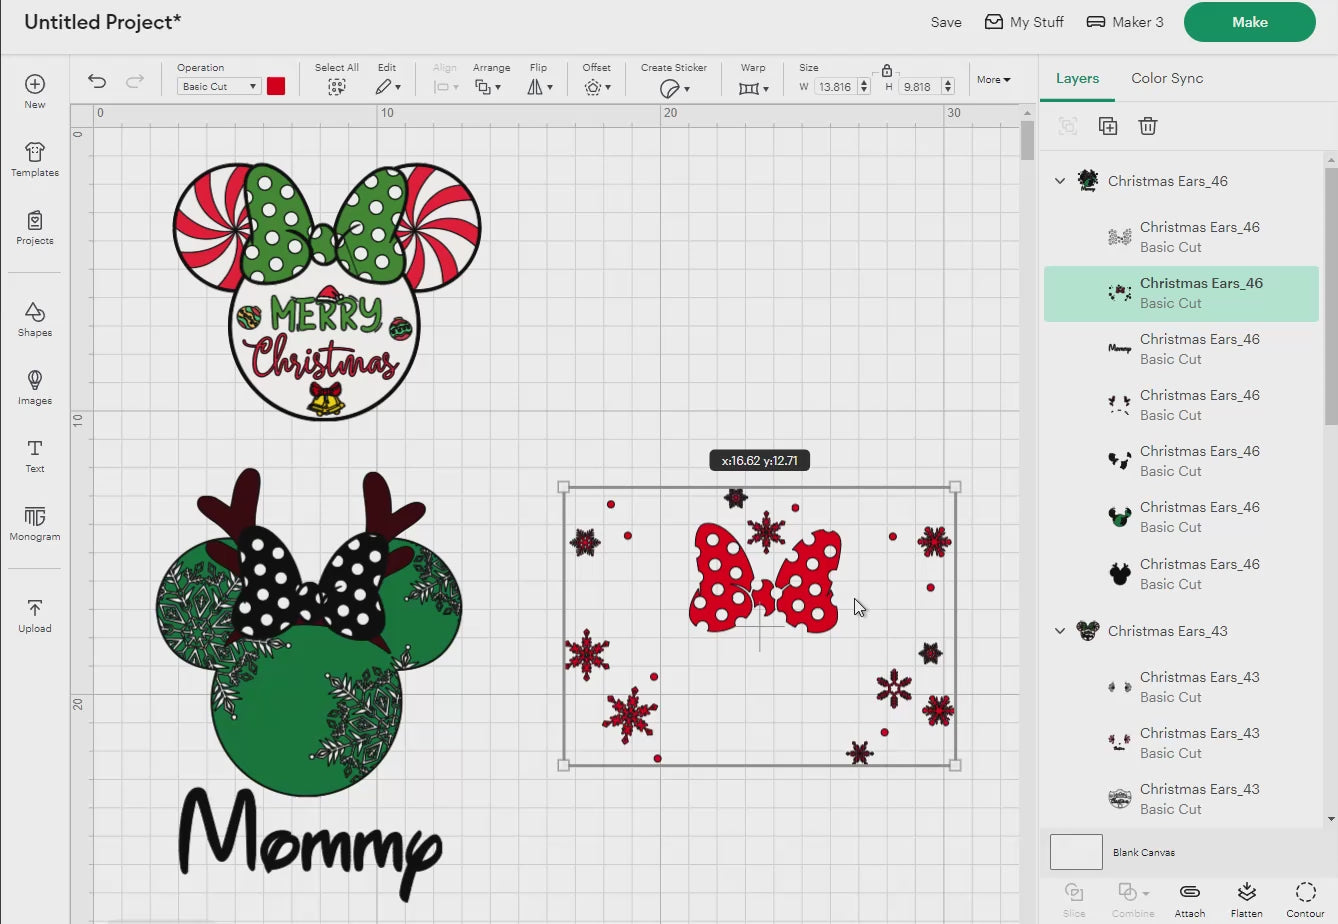Open the Offset tool
The width and height of the screenshot is (1338, 924).
(597, 87)
